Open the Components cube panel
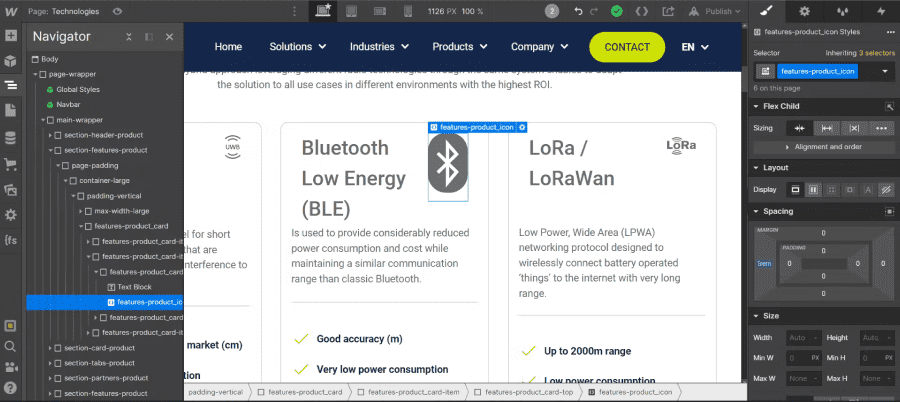The image size is (900, 402). coord(10,61)
